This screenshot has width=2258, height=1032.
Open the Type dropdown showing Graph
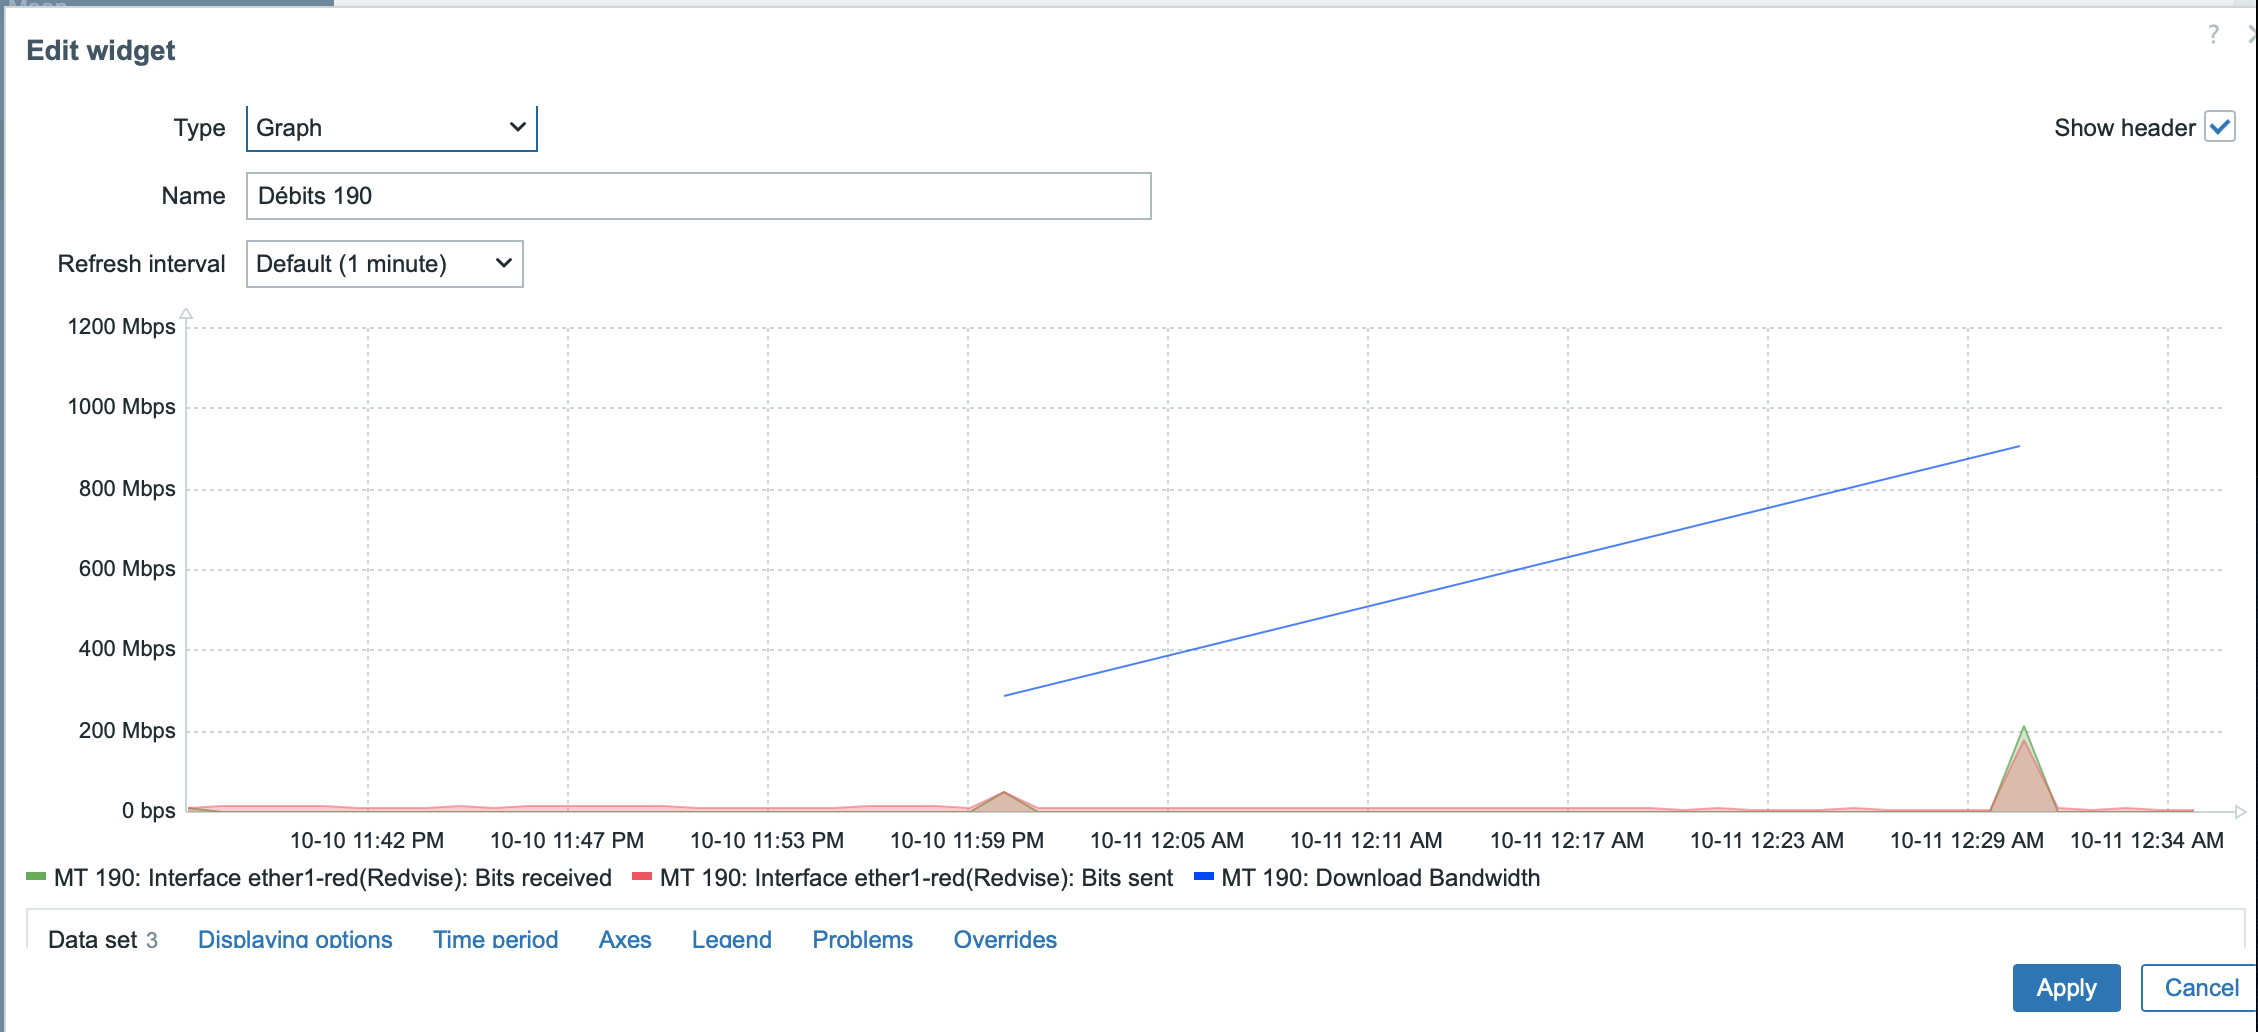click(x=392, y=128)
